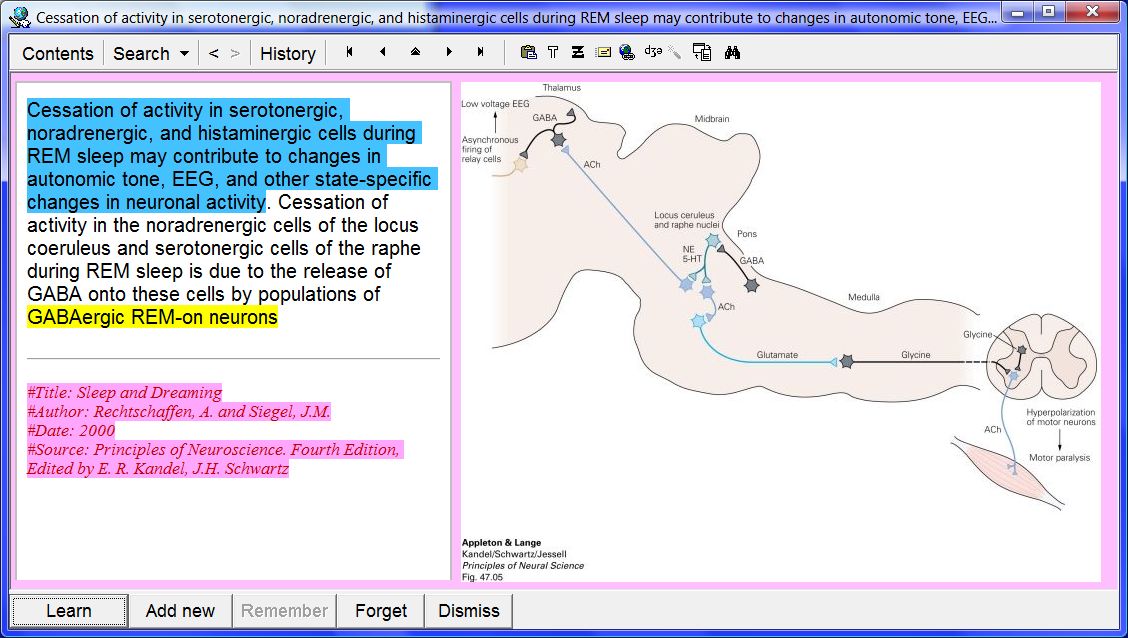Screen dimensions: 1128x638
Task: Jump to first element navigation arrow
Action: 349,53
